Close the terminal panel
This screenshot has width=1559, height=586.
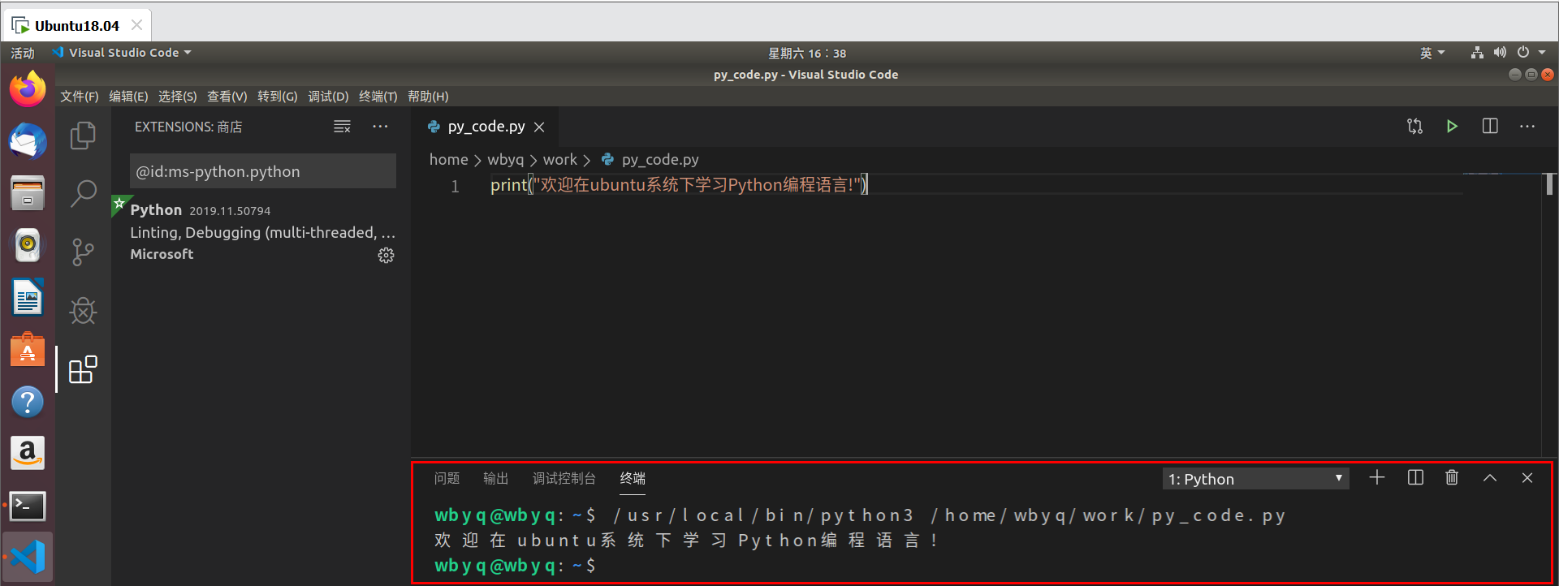pos(1527,478)
